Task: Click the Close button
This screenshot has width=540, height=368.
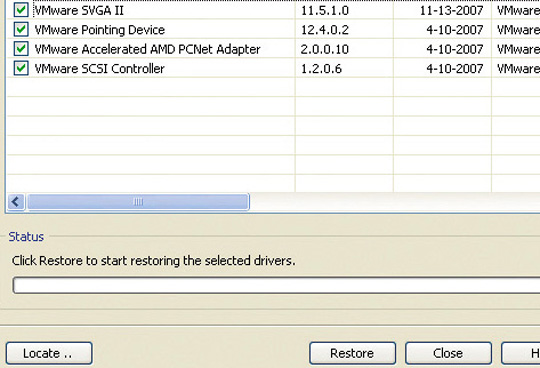Action: [448, 353]
